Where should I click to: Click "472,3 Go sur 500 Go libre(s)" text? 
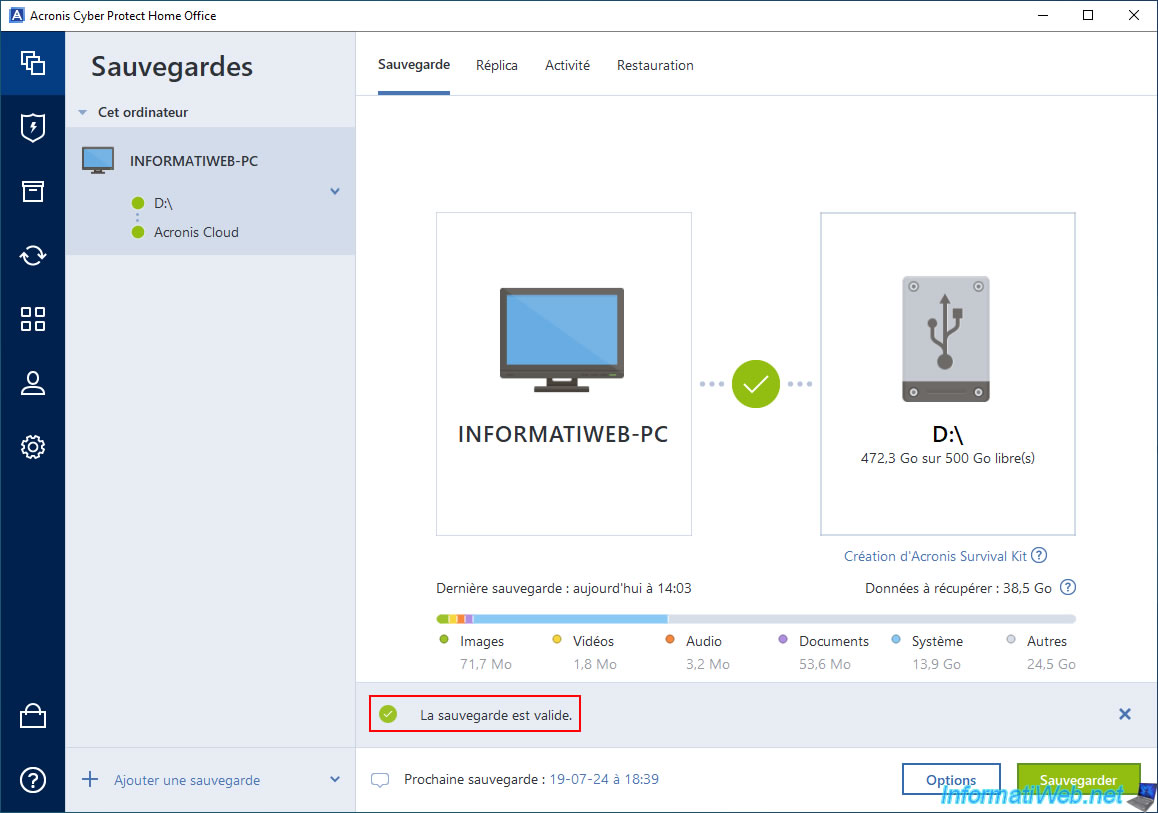coord(948,458)
